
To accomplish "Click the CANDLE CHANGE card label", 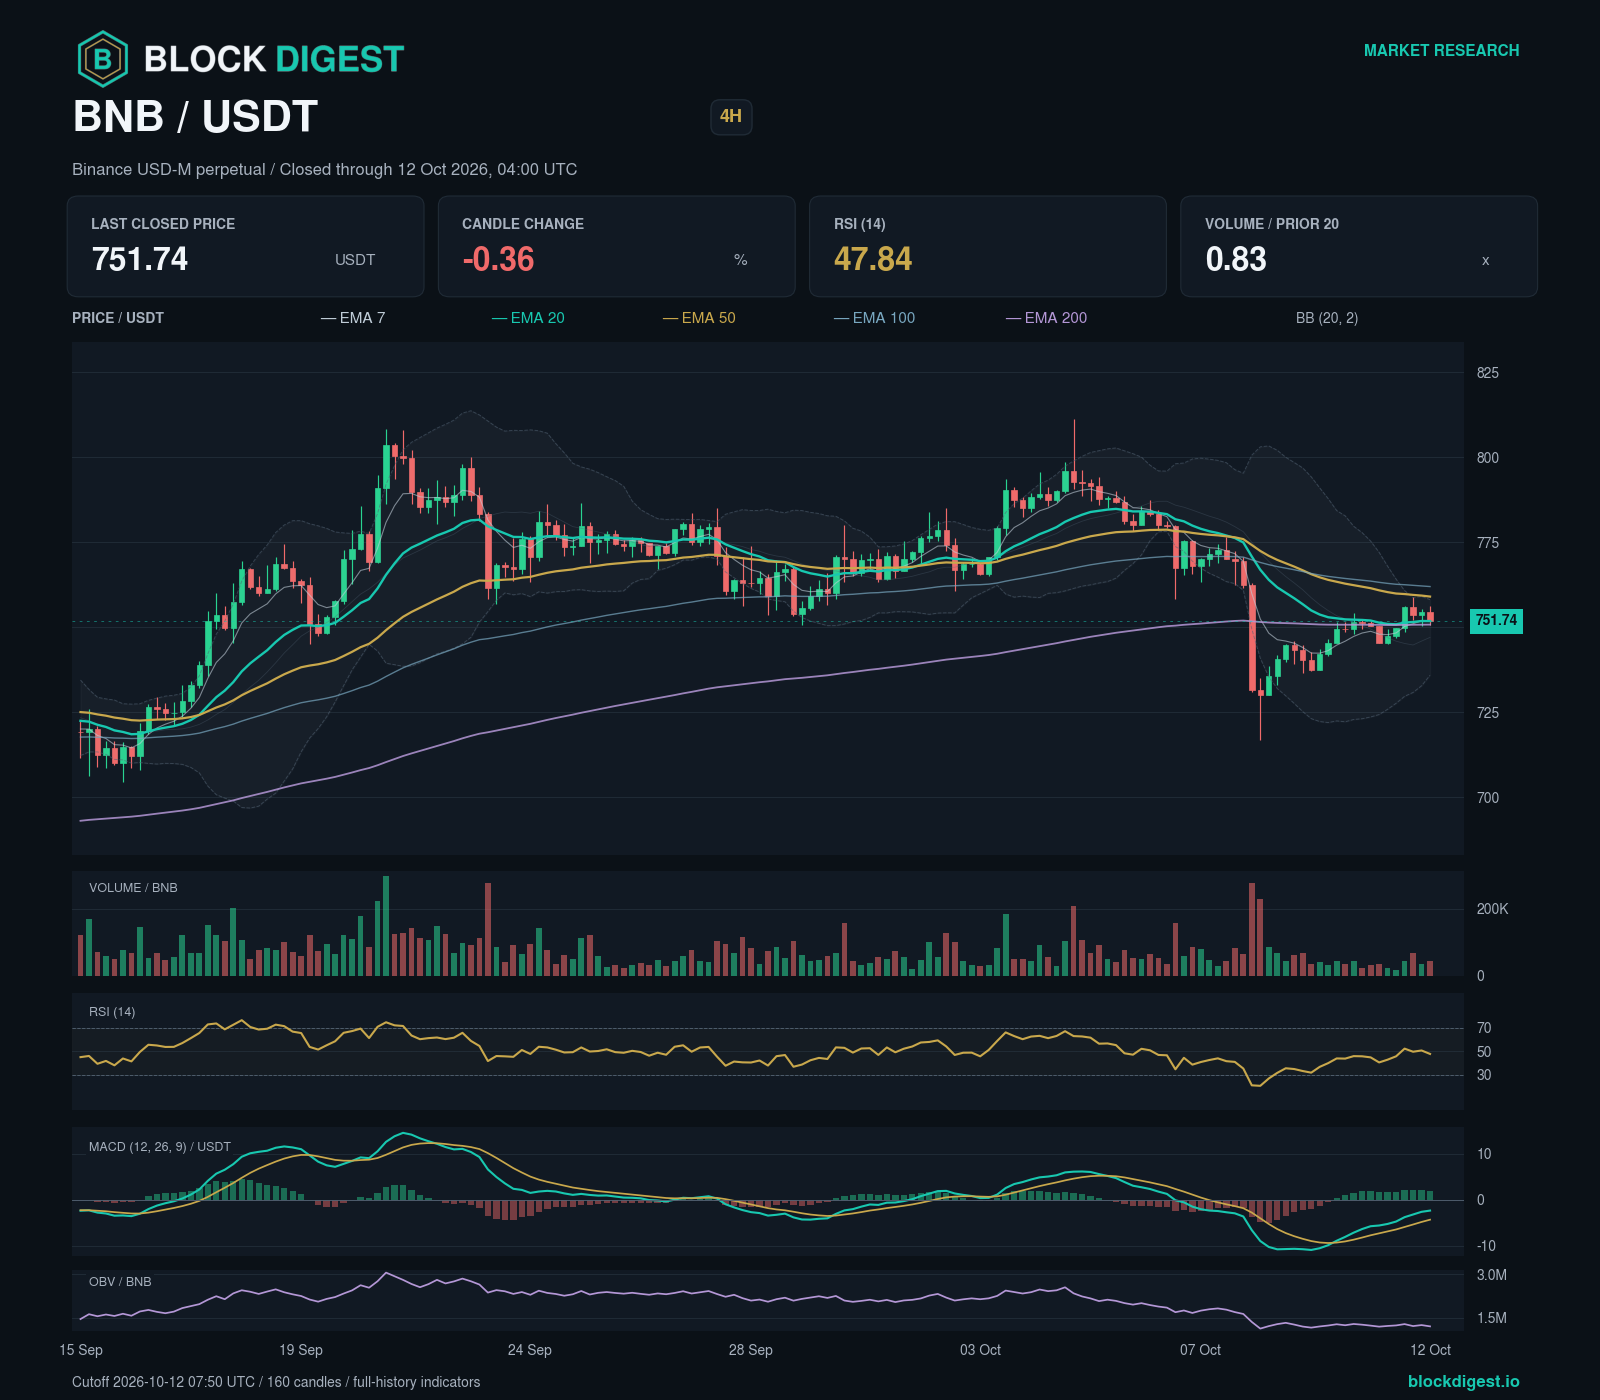I will [x=523, y=224].
